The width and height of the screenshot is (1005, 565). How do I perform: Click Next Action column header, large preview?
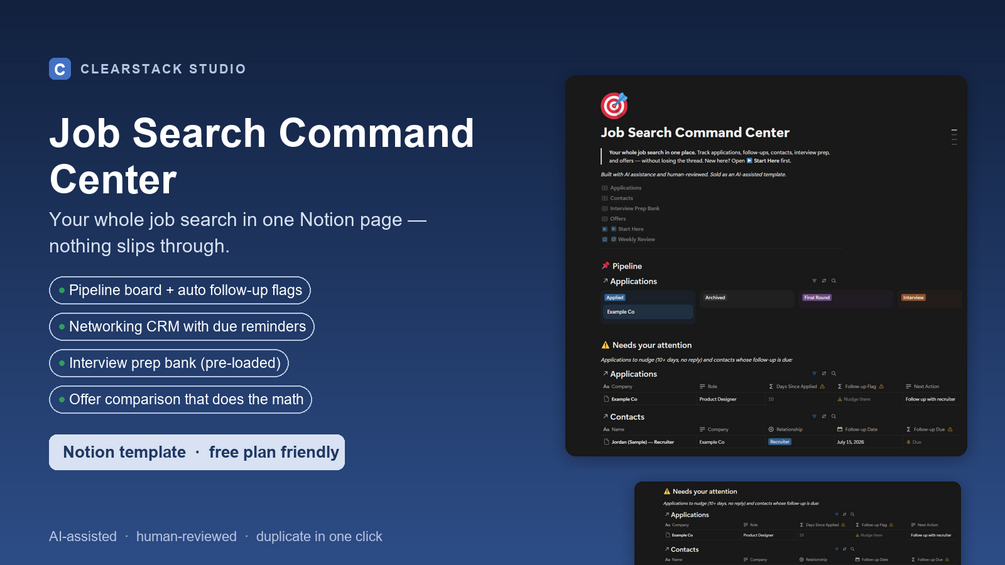click(922, 386)
